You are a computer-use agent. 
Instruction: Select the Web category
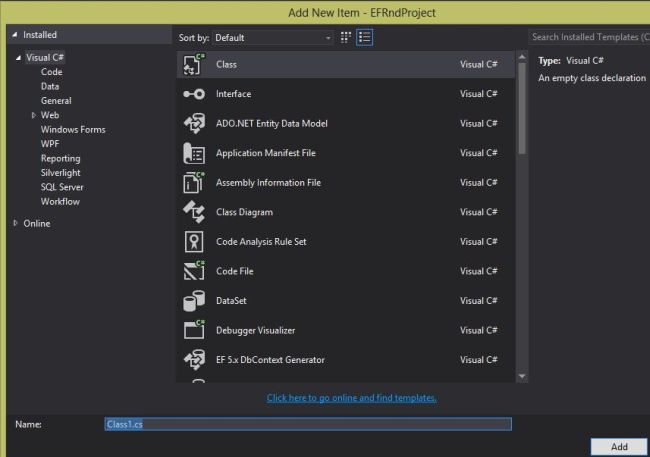click(x=50, y=115)
